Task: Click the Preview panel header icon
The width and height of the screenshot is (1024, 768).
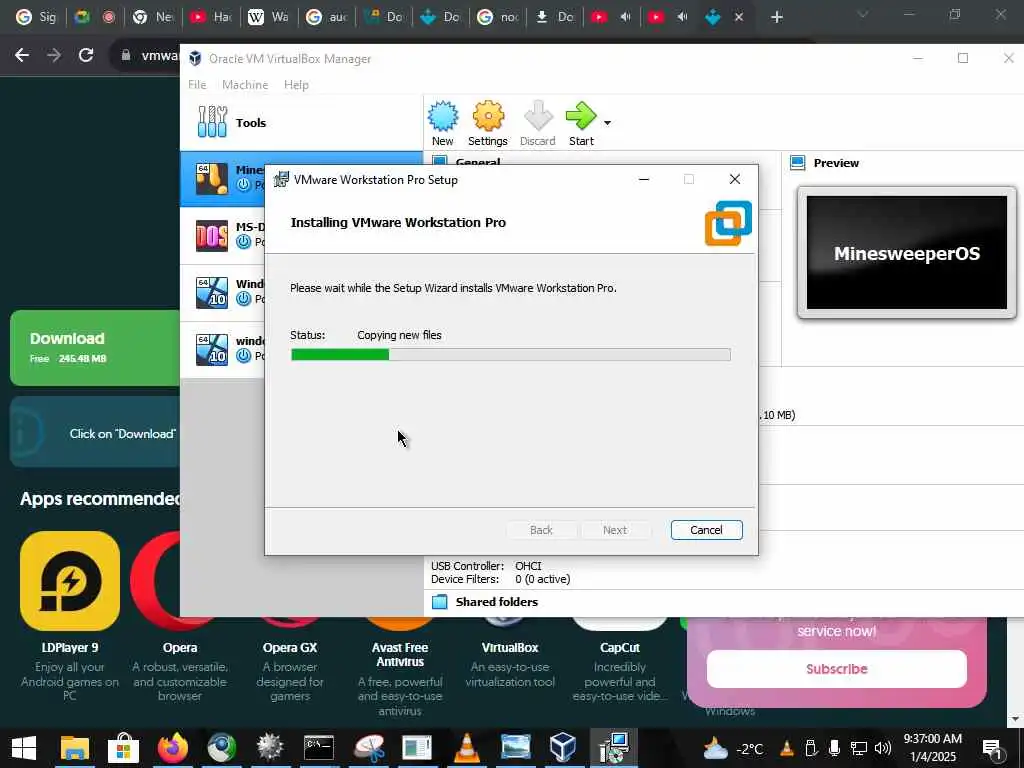Action: [x=797, y=163]
